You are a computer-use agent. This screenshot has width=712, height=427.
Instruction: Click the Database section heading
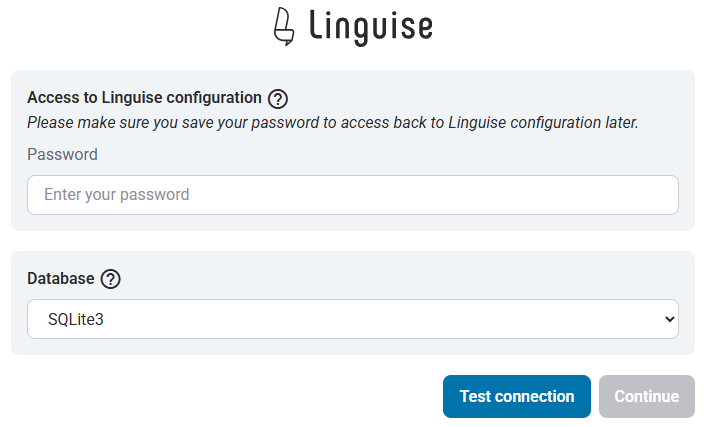(x=61, y=278)
